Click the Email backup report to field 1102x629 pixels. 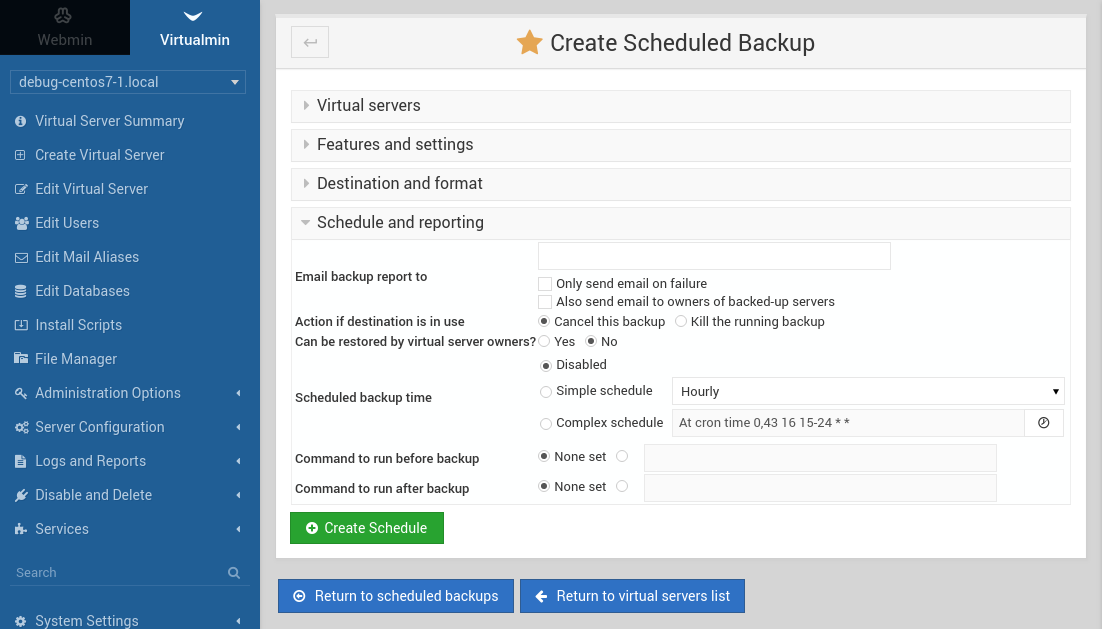pyautogui.click(x=714, y=256)
